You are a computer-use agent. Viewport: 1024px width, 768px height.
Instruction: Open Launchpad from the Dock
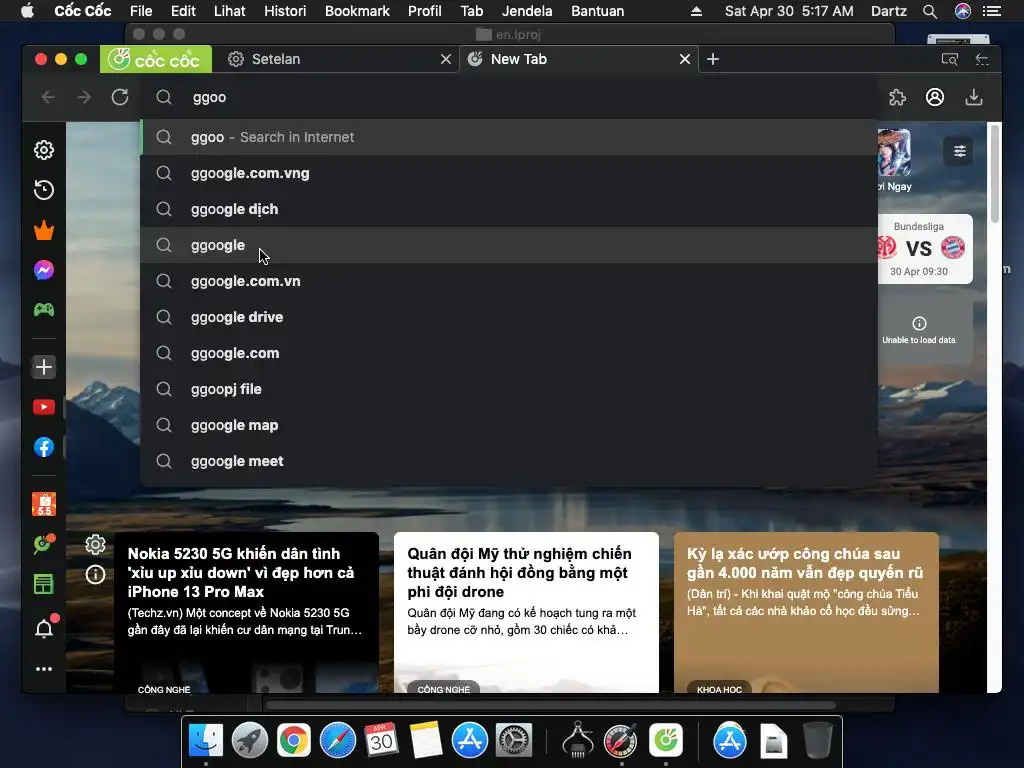pyautogui.click(x=249, y=741)
